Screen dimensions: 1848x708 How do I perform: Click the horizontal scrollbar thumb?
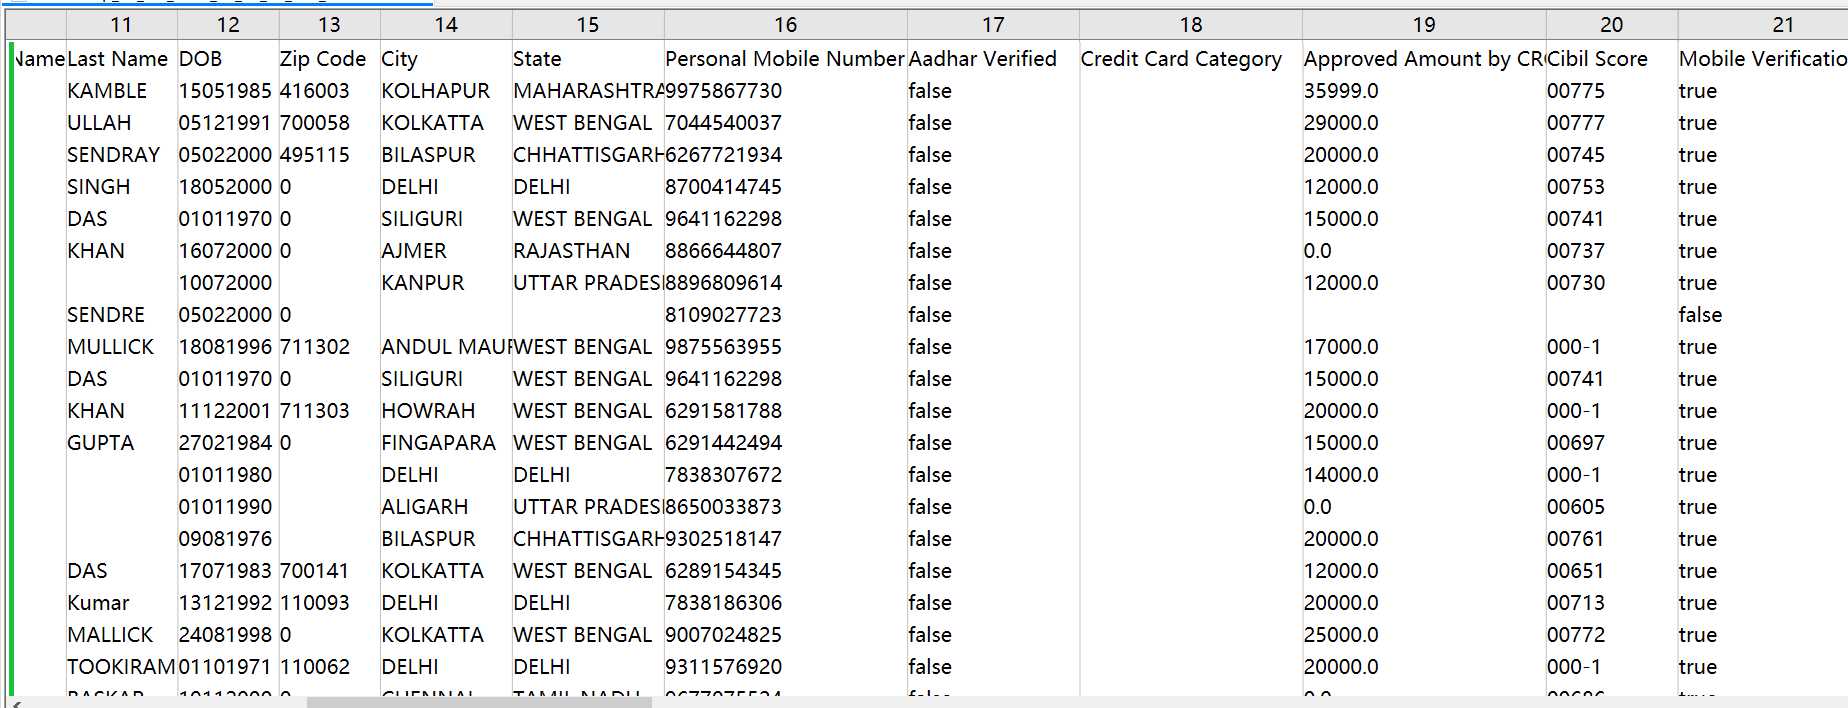point(479,702)
